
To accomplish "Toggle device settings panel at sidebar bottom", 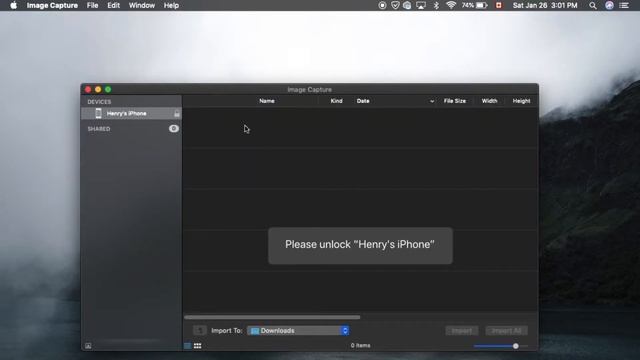I will coord(88,346).
